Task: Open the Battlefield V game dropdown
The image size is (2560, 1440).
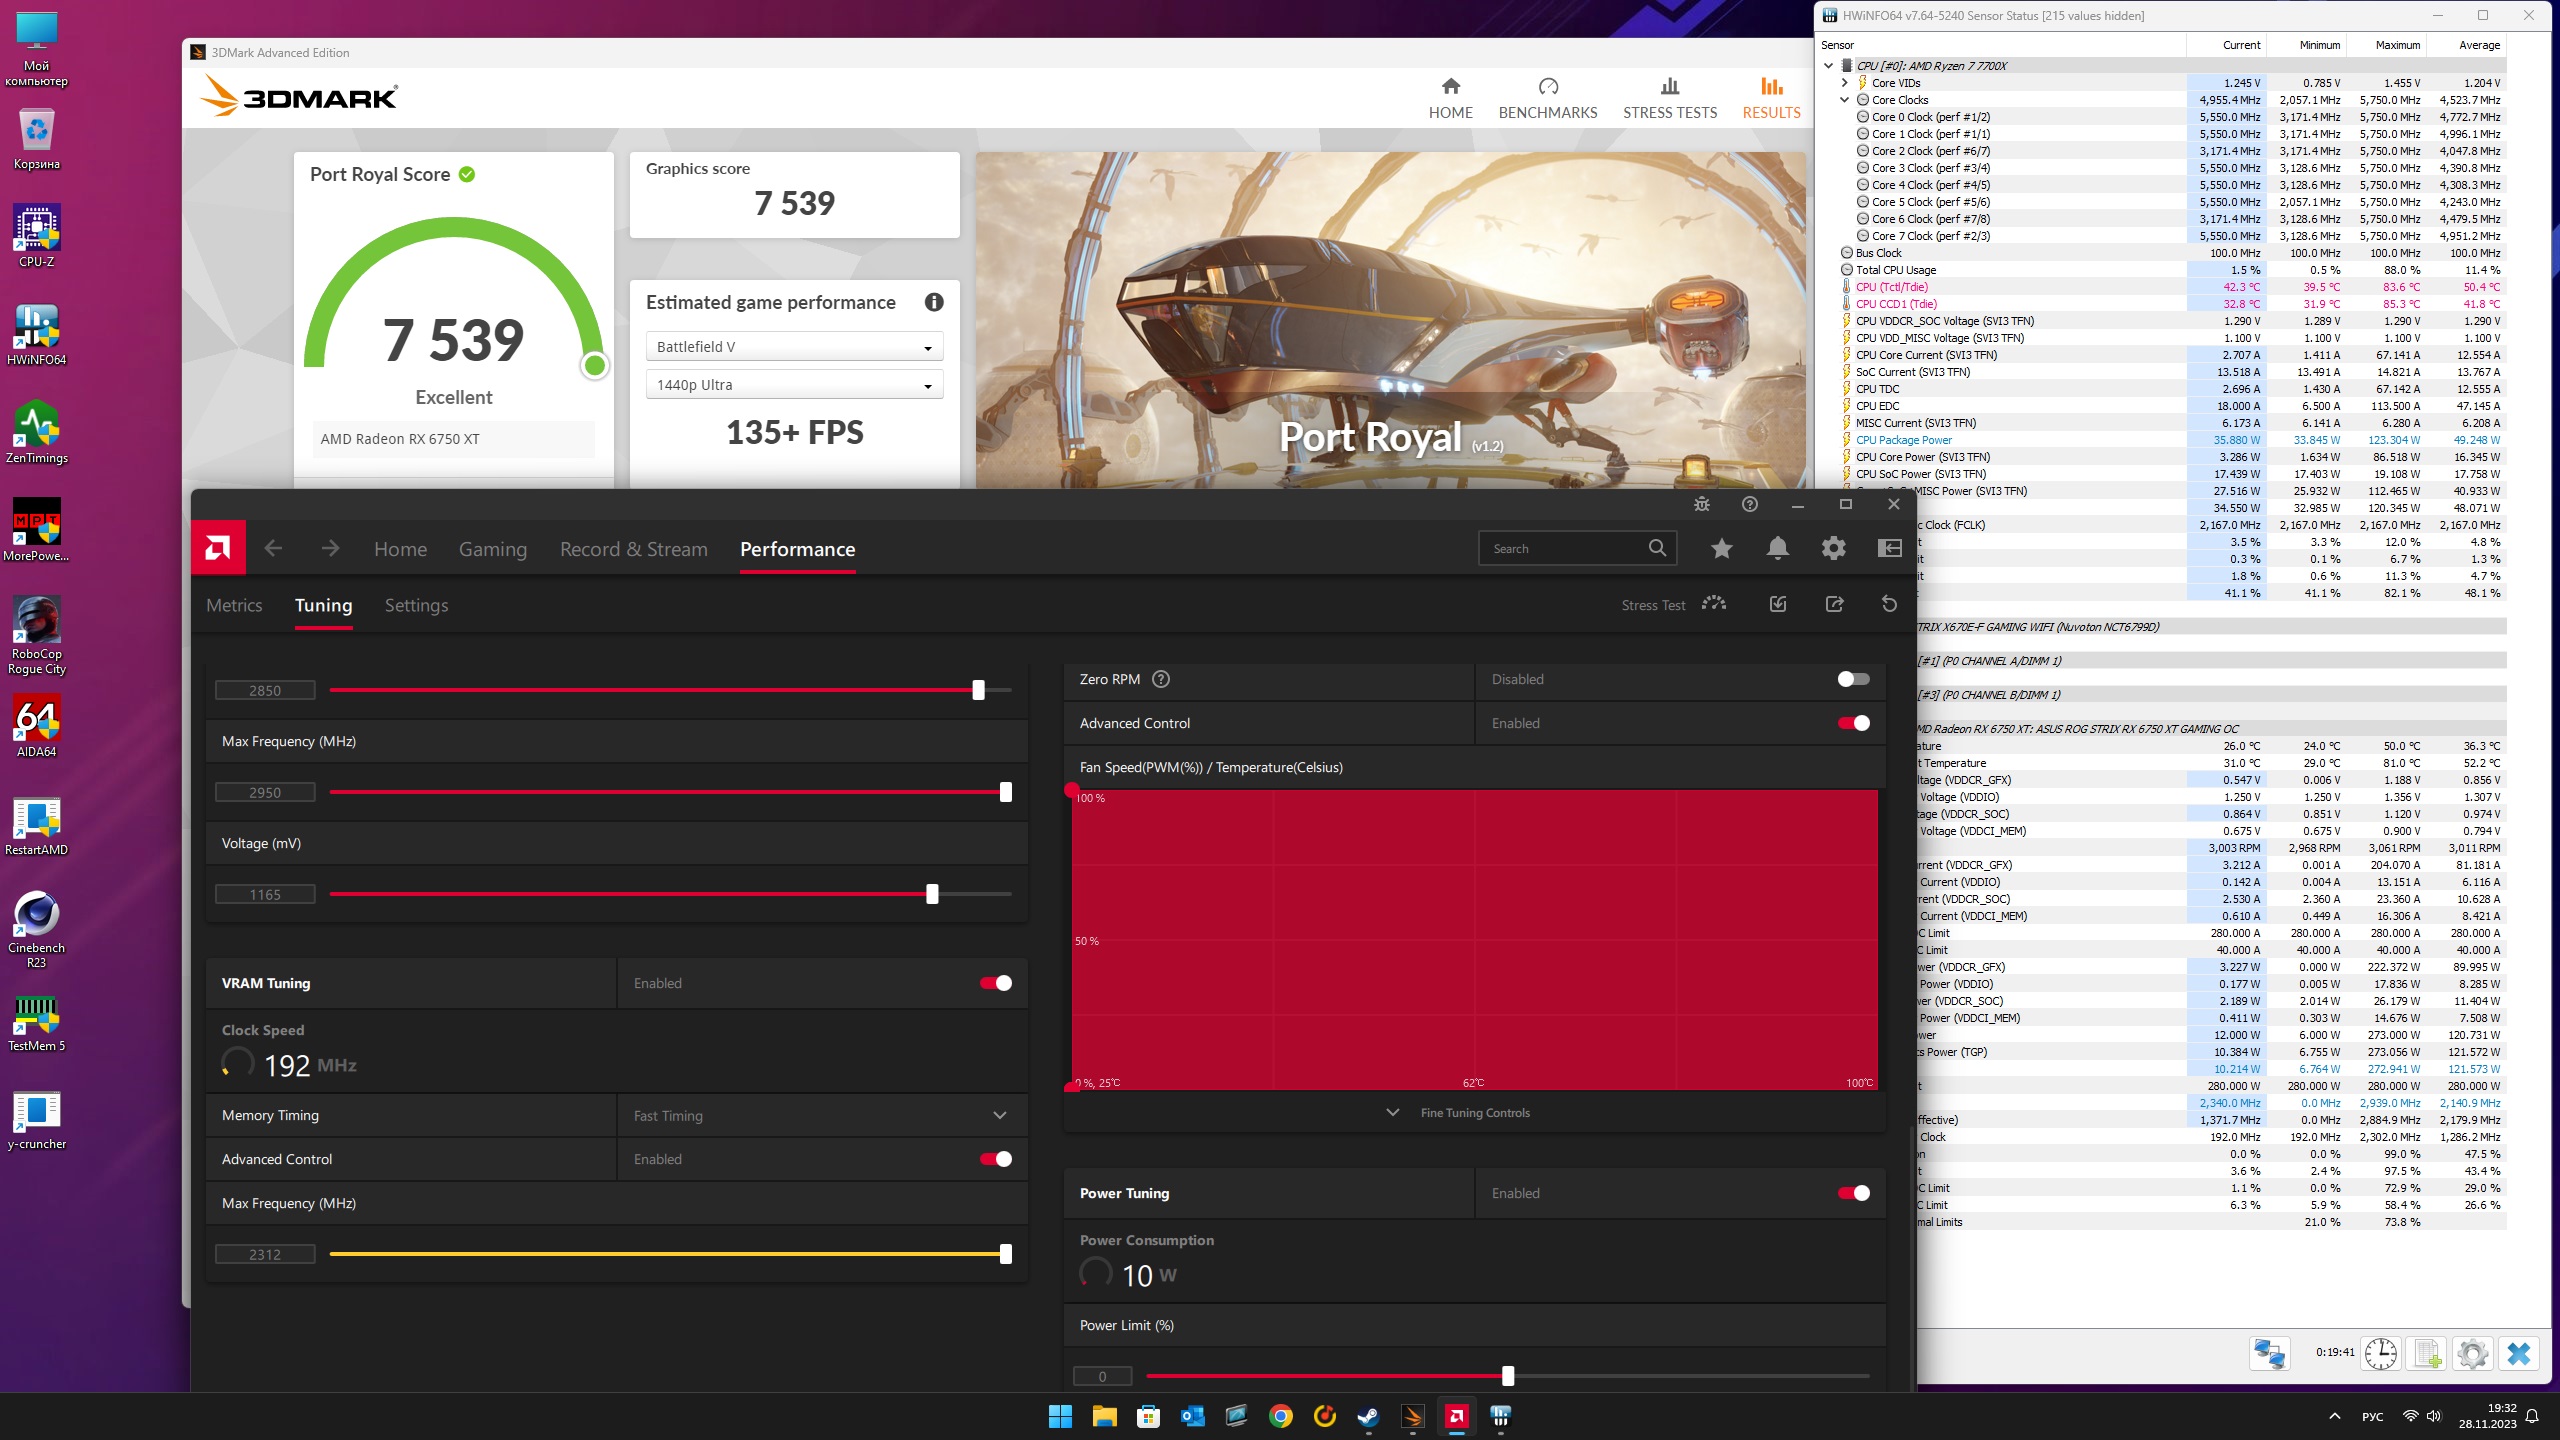Action: coord(794,347)
